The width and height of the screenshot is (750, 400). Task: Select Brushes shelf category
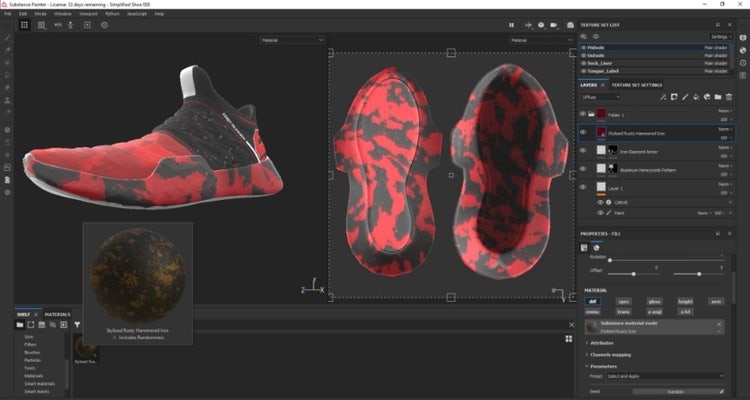32,352
